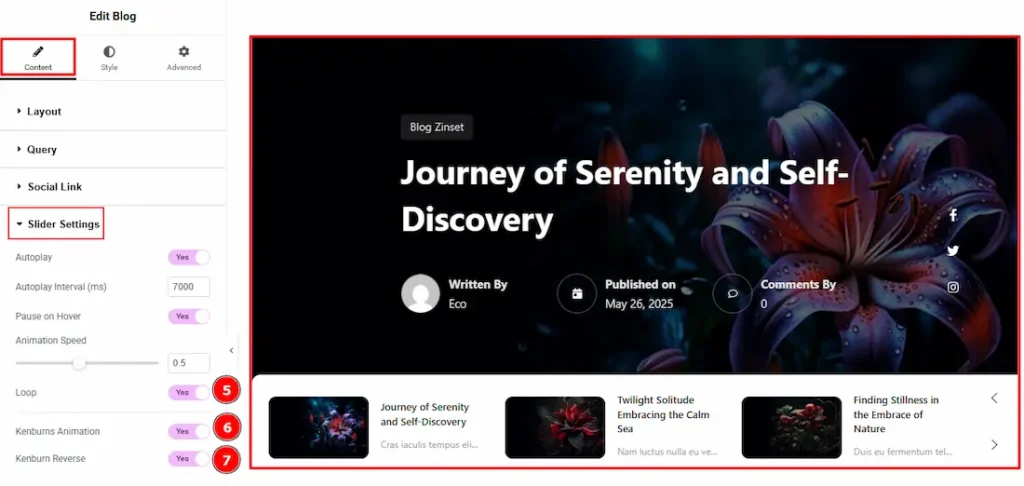Click the Twitter bird icon
Screen dimensions: 1024x486
point(953,251)
